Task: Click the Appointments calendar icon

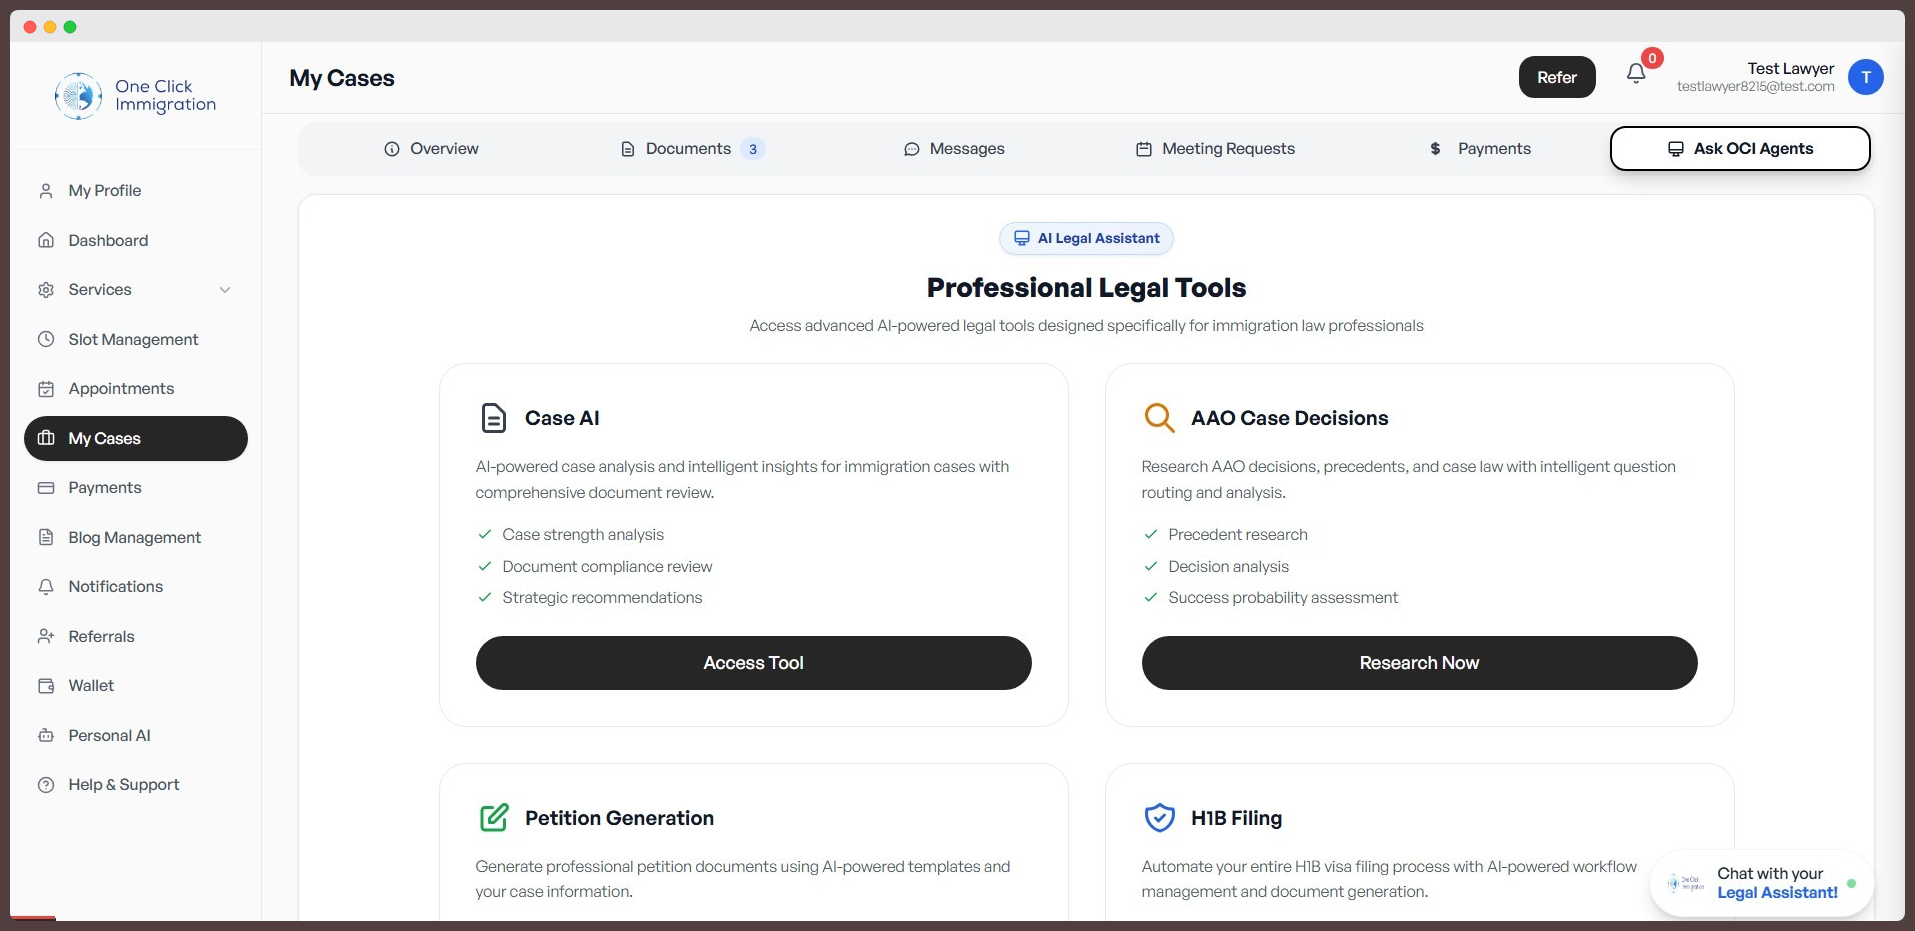Action: pos(47,388)
